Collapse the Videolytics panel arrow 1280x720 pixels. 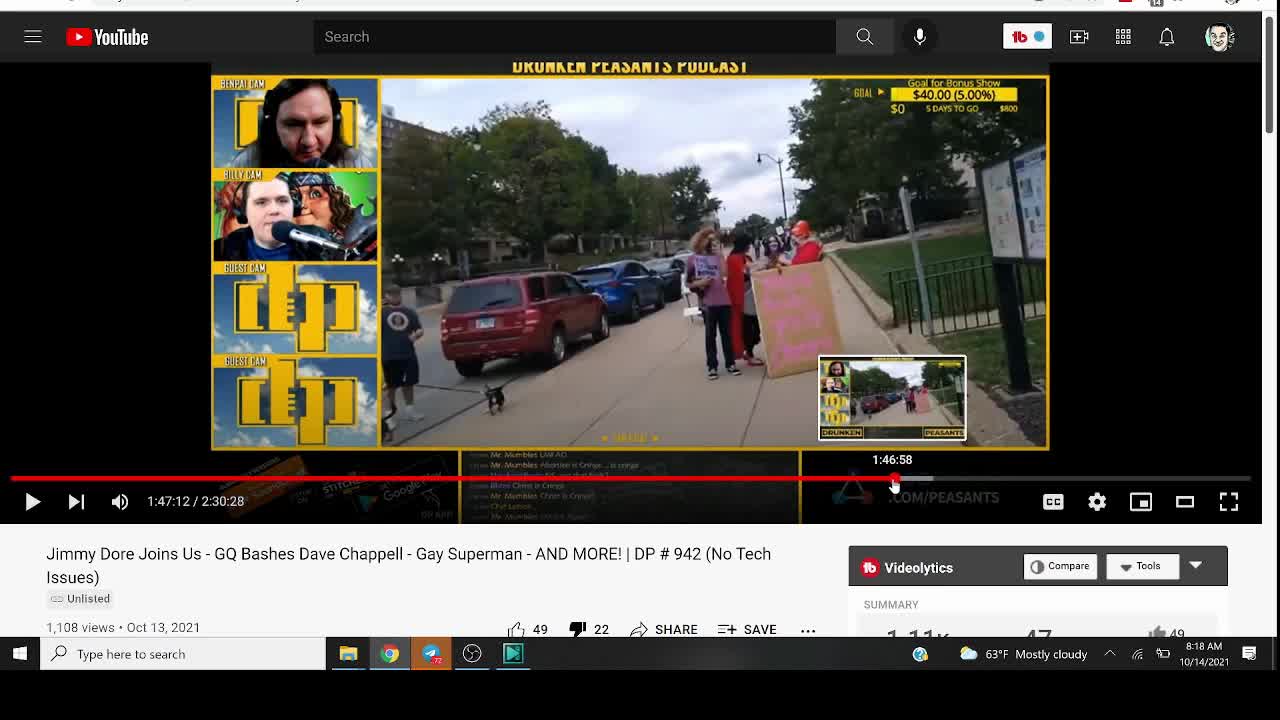1195,566
